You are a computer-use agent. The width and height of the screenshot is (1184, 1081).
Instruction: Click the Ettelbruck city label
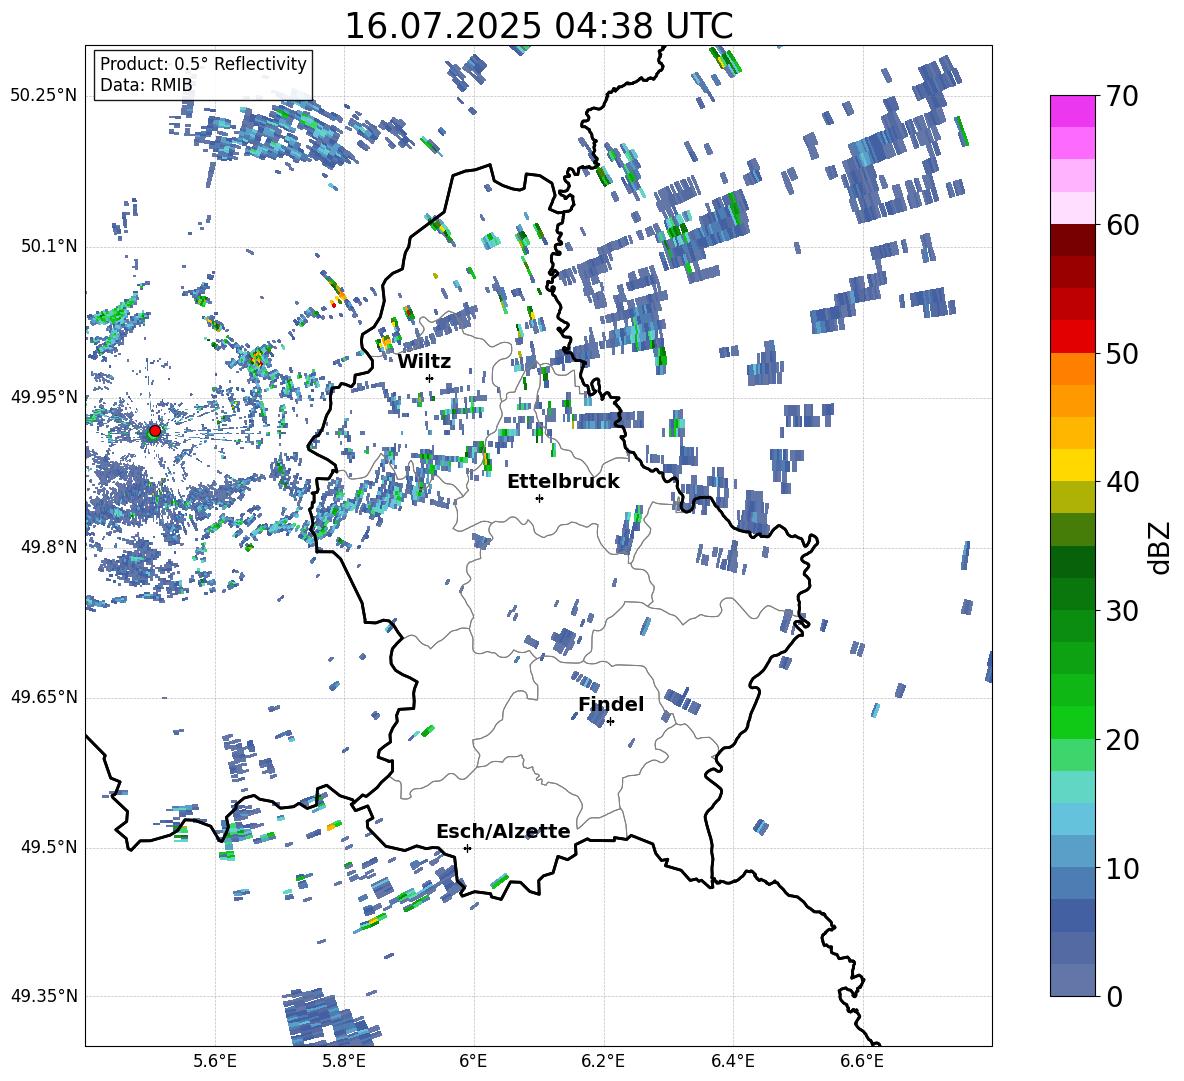(x=563, y=482)
